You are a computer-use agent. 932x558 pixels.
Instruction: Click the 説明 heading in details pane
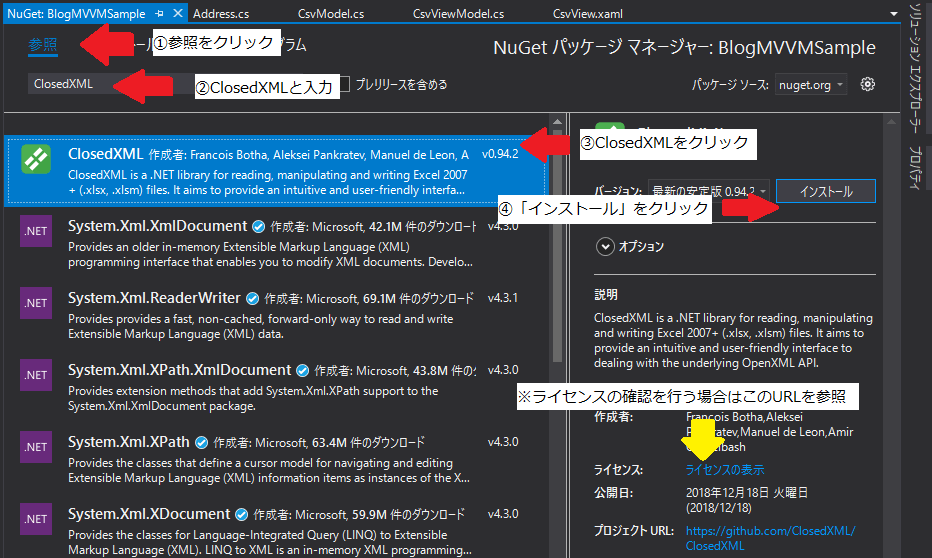[x=606, y=295]
